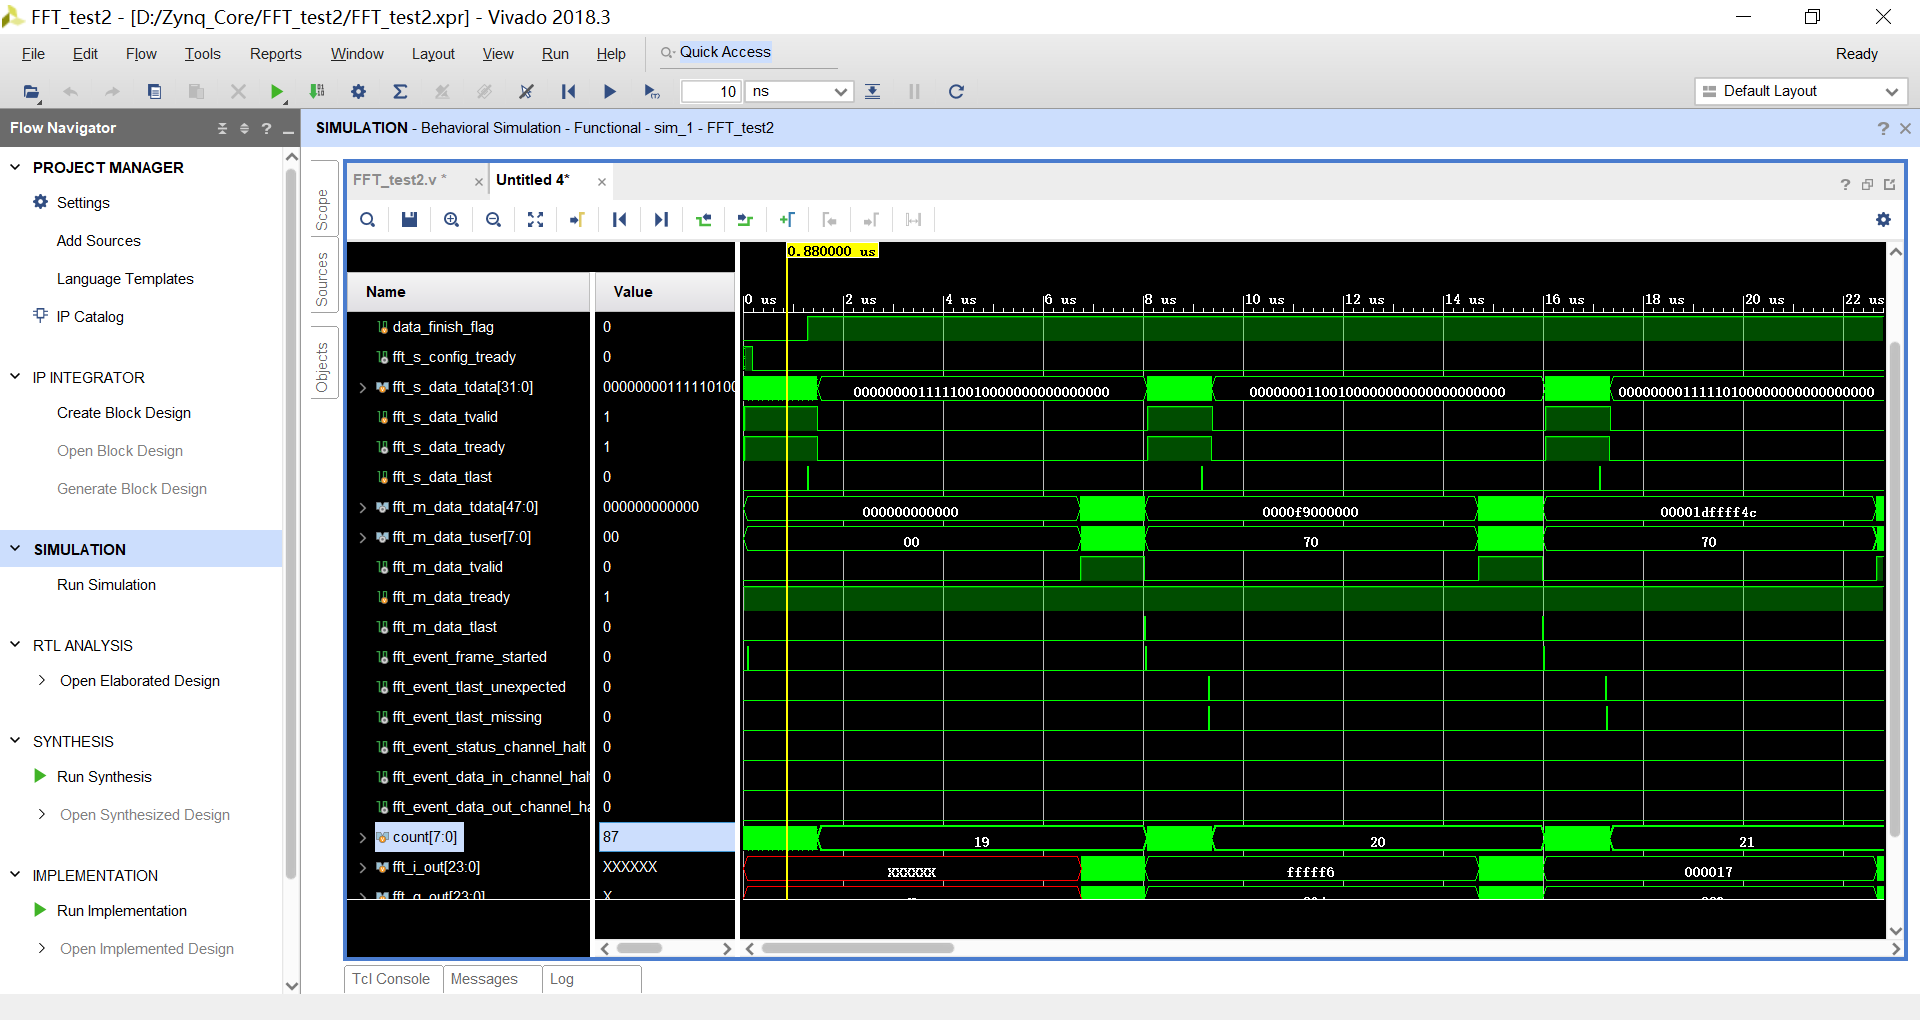Click Run Synthesis in Flow Navigator
Image resolution: width=1920 pixels, height=1020 pixels.
coord(104,776)
